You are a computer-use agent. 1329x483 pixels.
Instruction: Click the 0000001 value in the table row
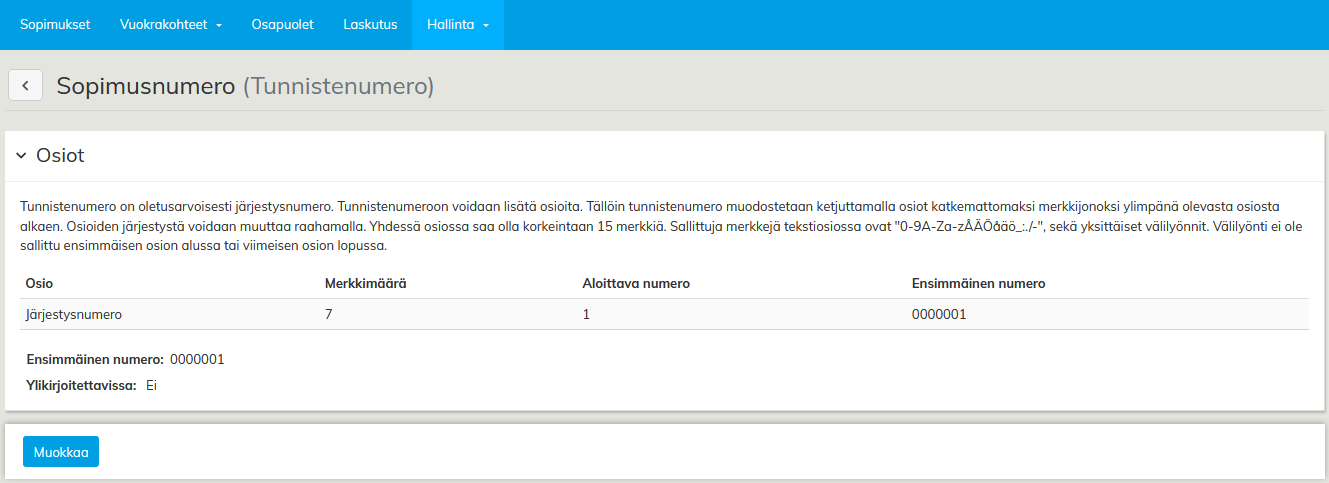point(939,314)
